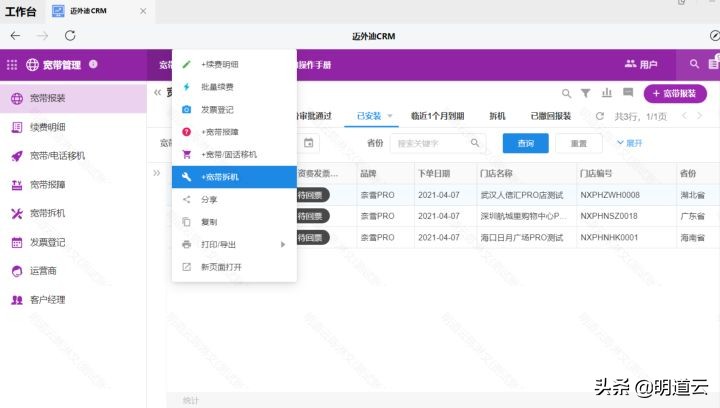720x408 pixels.
Task: Click the search icon in view toolbar
Action: (566, 94)
